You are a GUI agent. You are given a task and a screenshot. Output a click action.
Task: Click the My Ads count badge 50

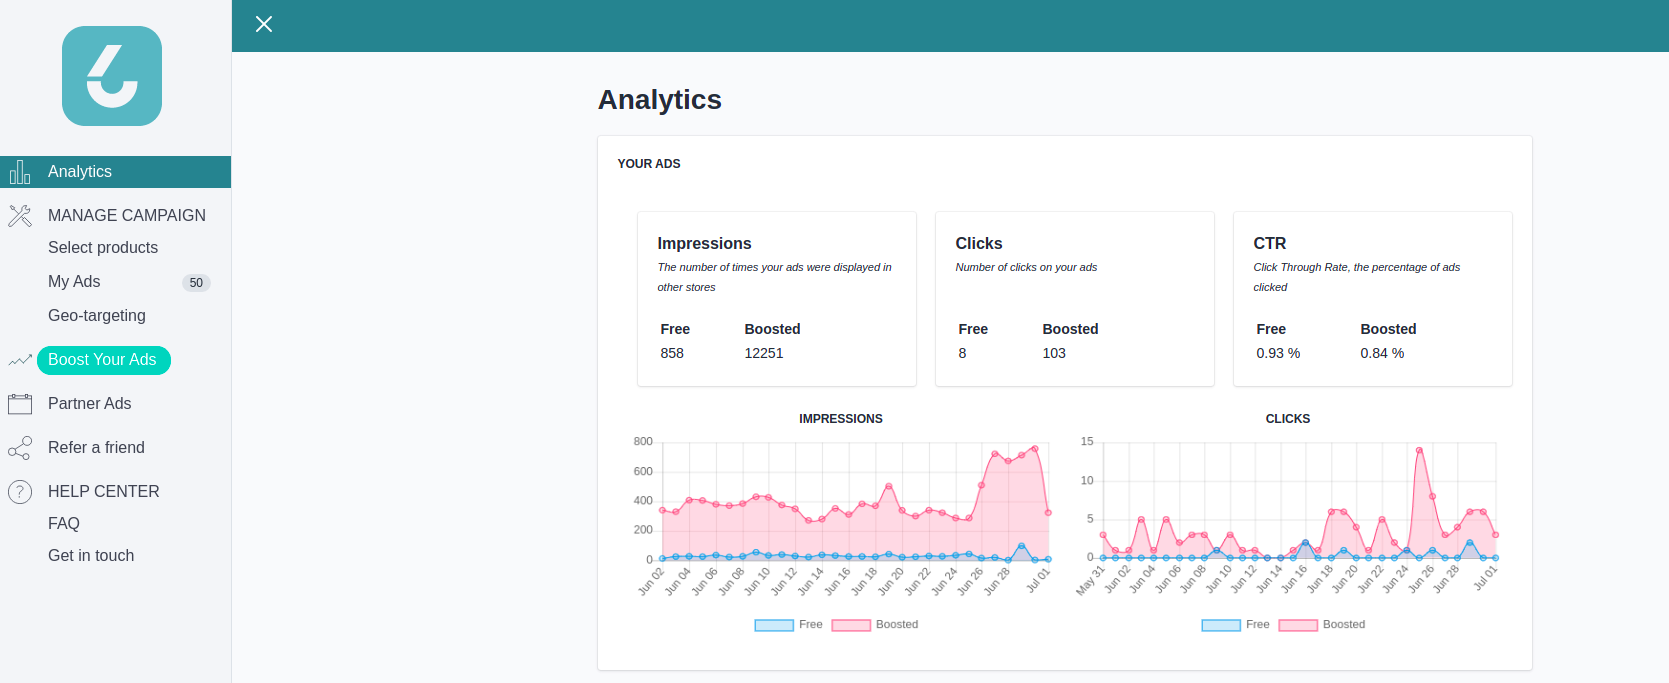pos(196,283)
